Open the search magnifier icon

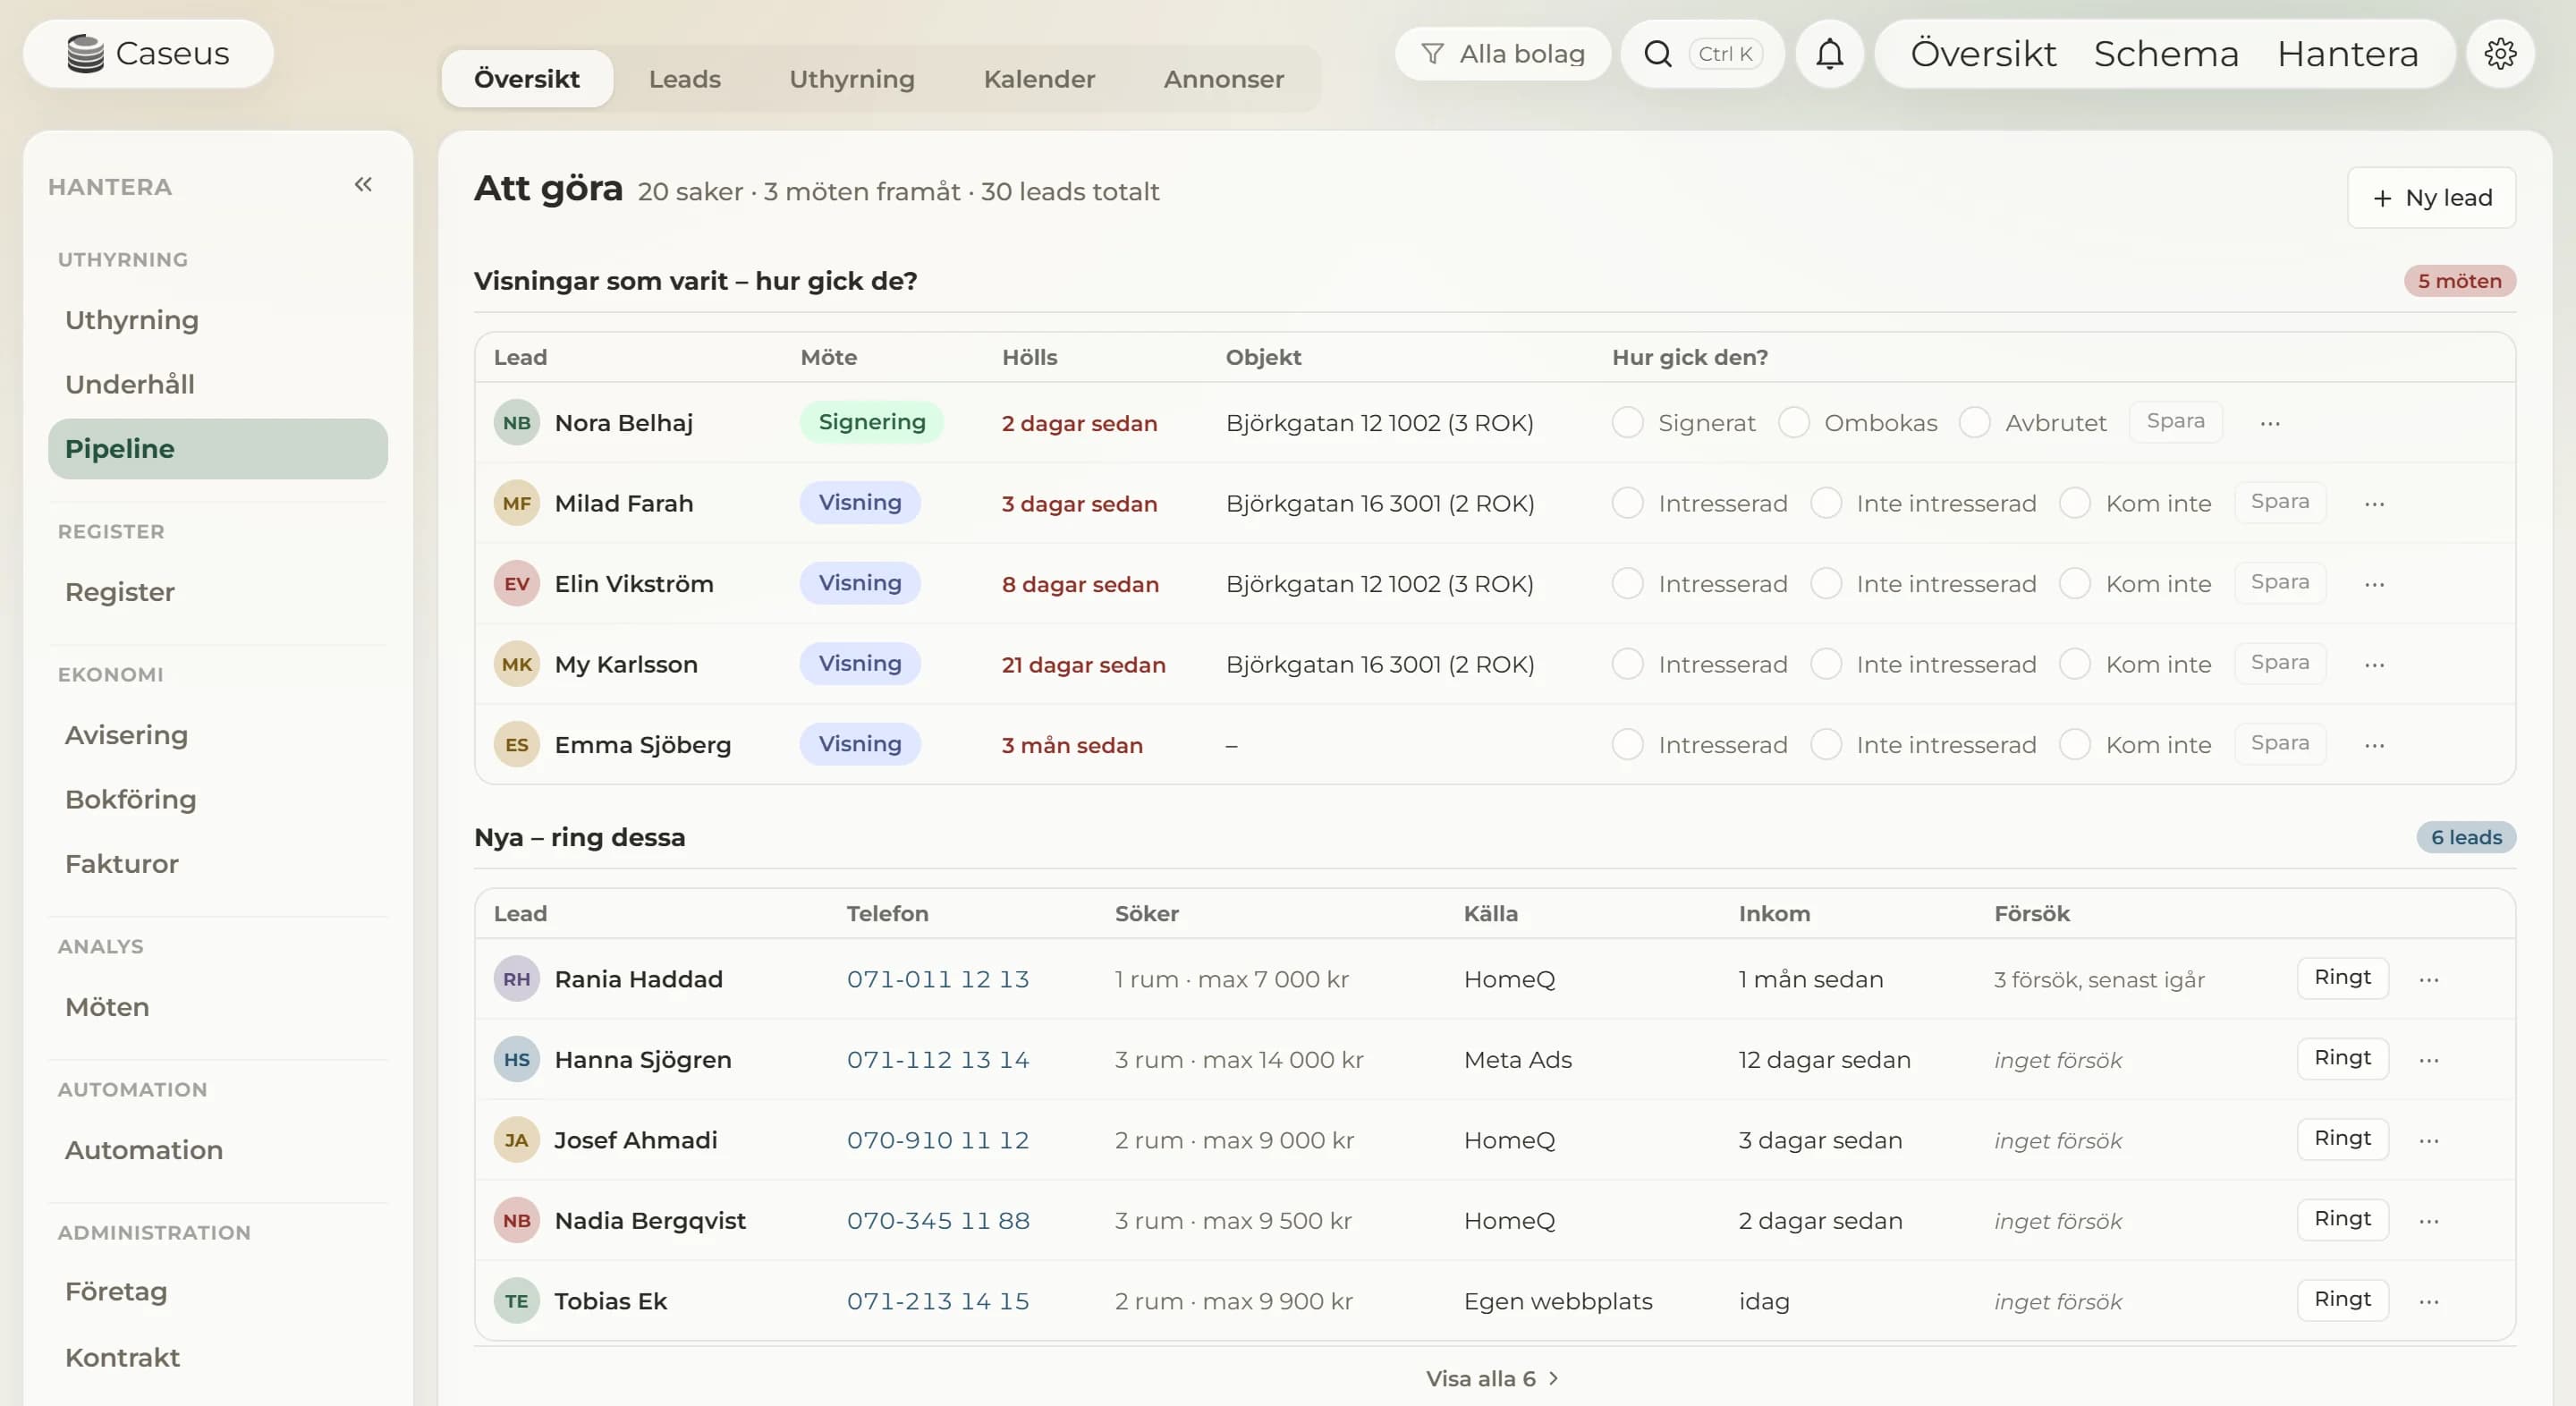(1657, 54)
